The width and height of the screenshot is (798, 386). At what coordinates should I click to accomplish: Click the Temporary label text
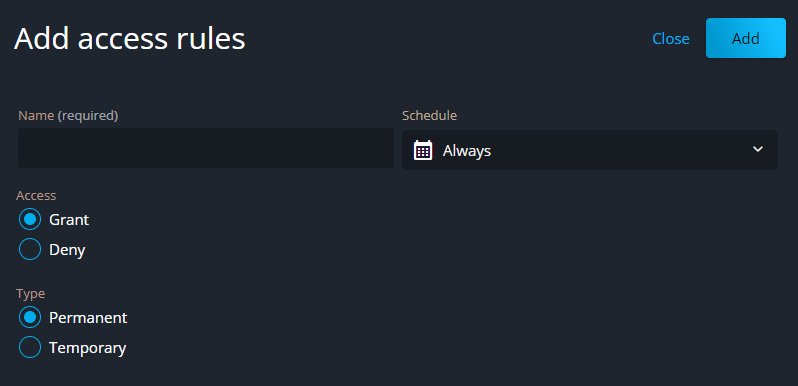pos(88,348)
